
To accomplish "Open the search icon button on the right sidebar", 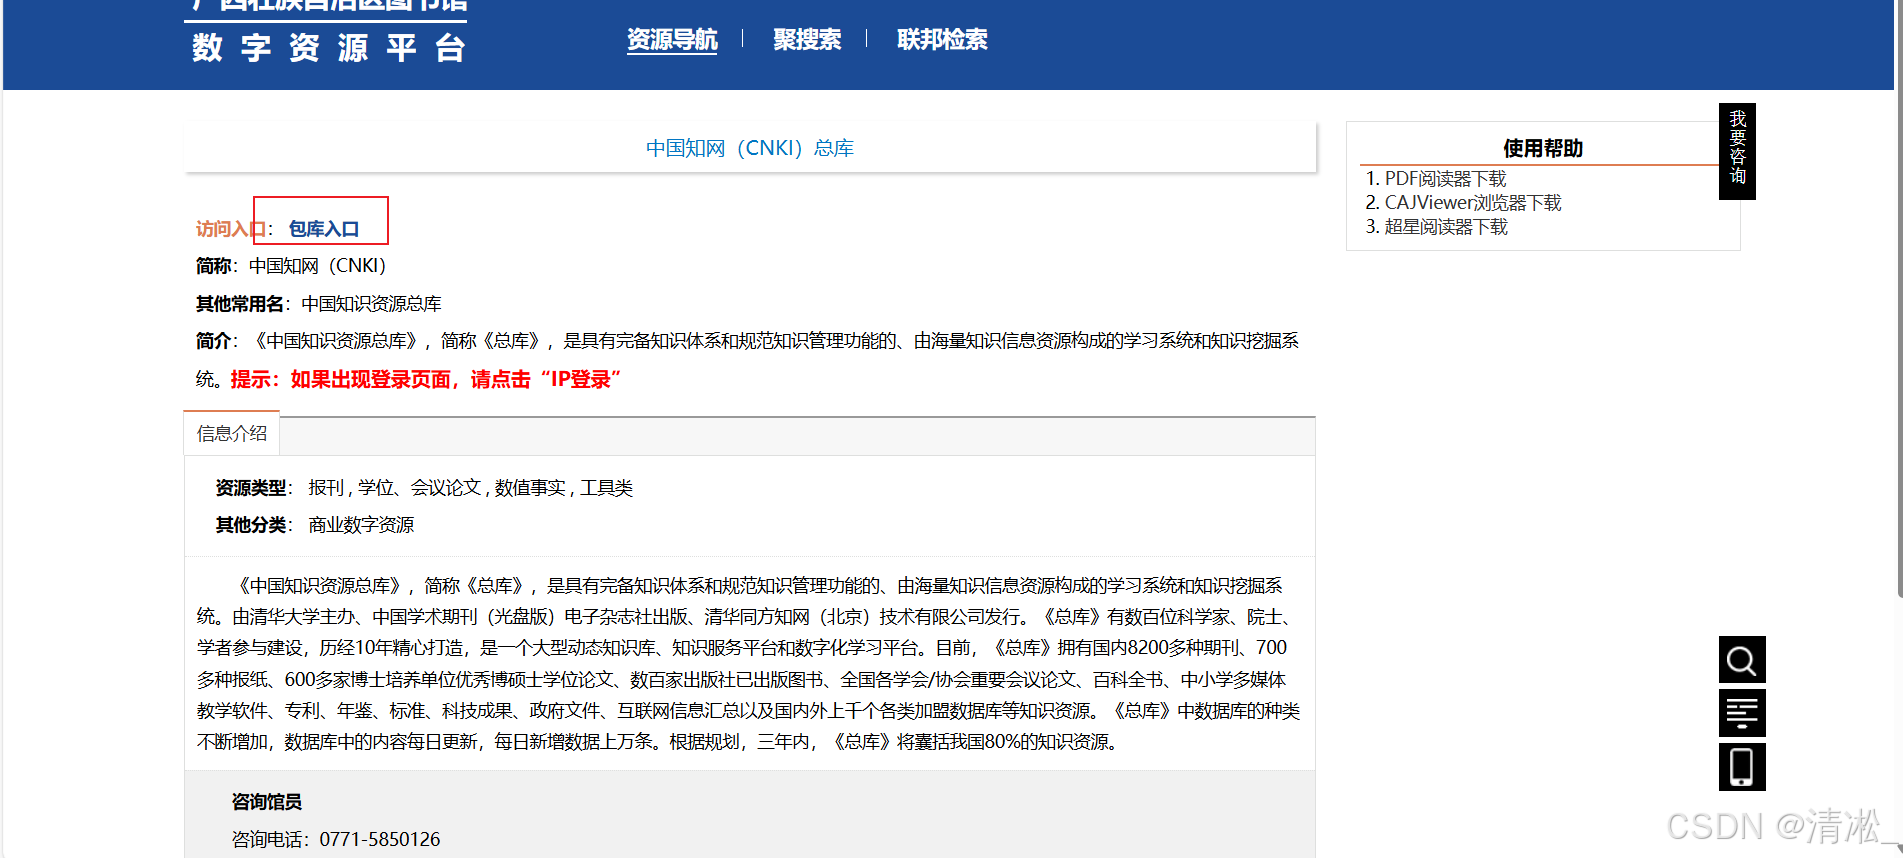I will [x=1741, y=660].
